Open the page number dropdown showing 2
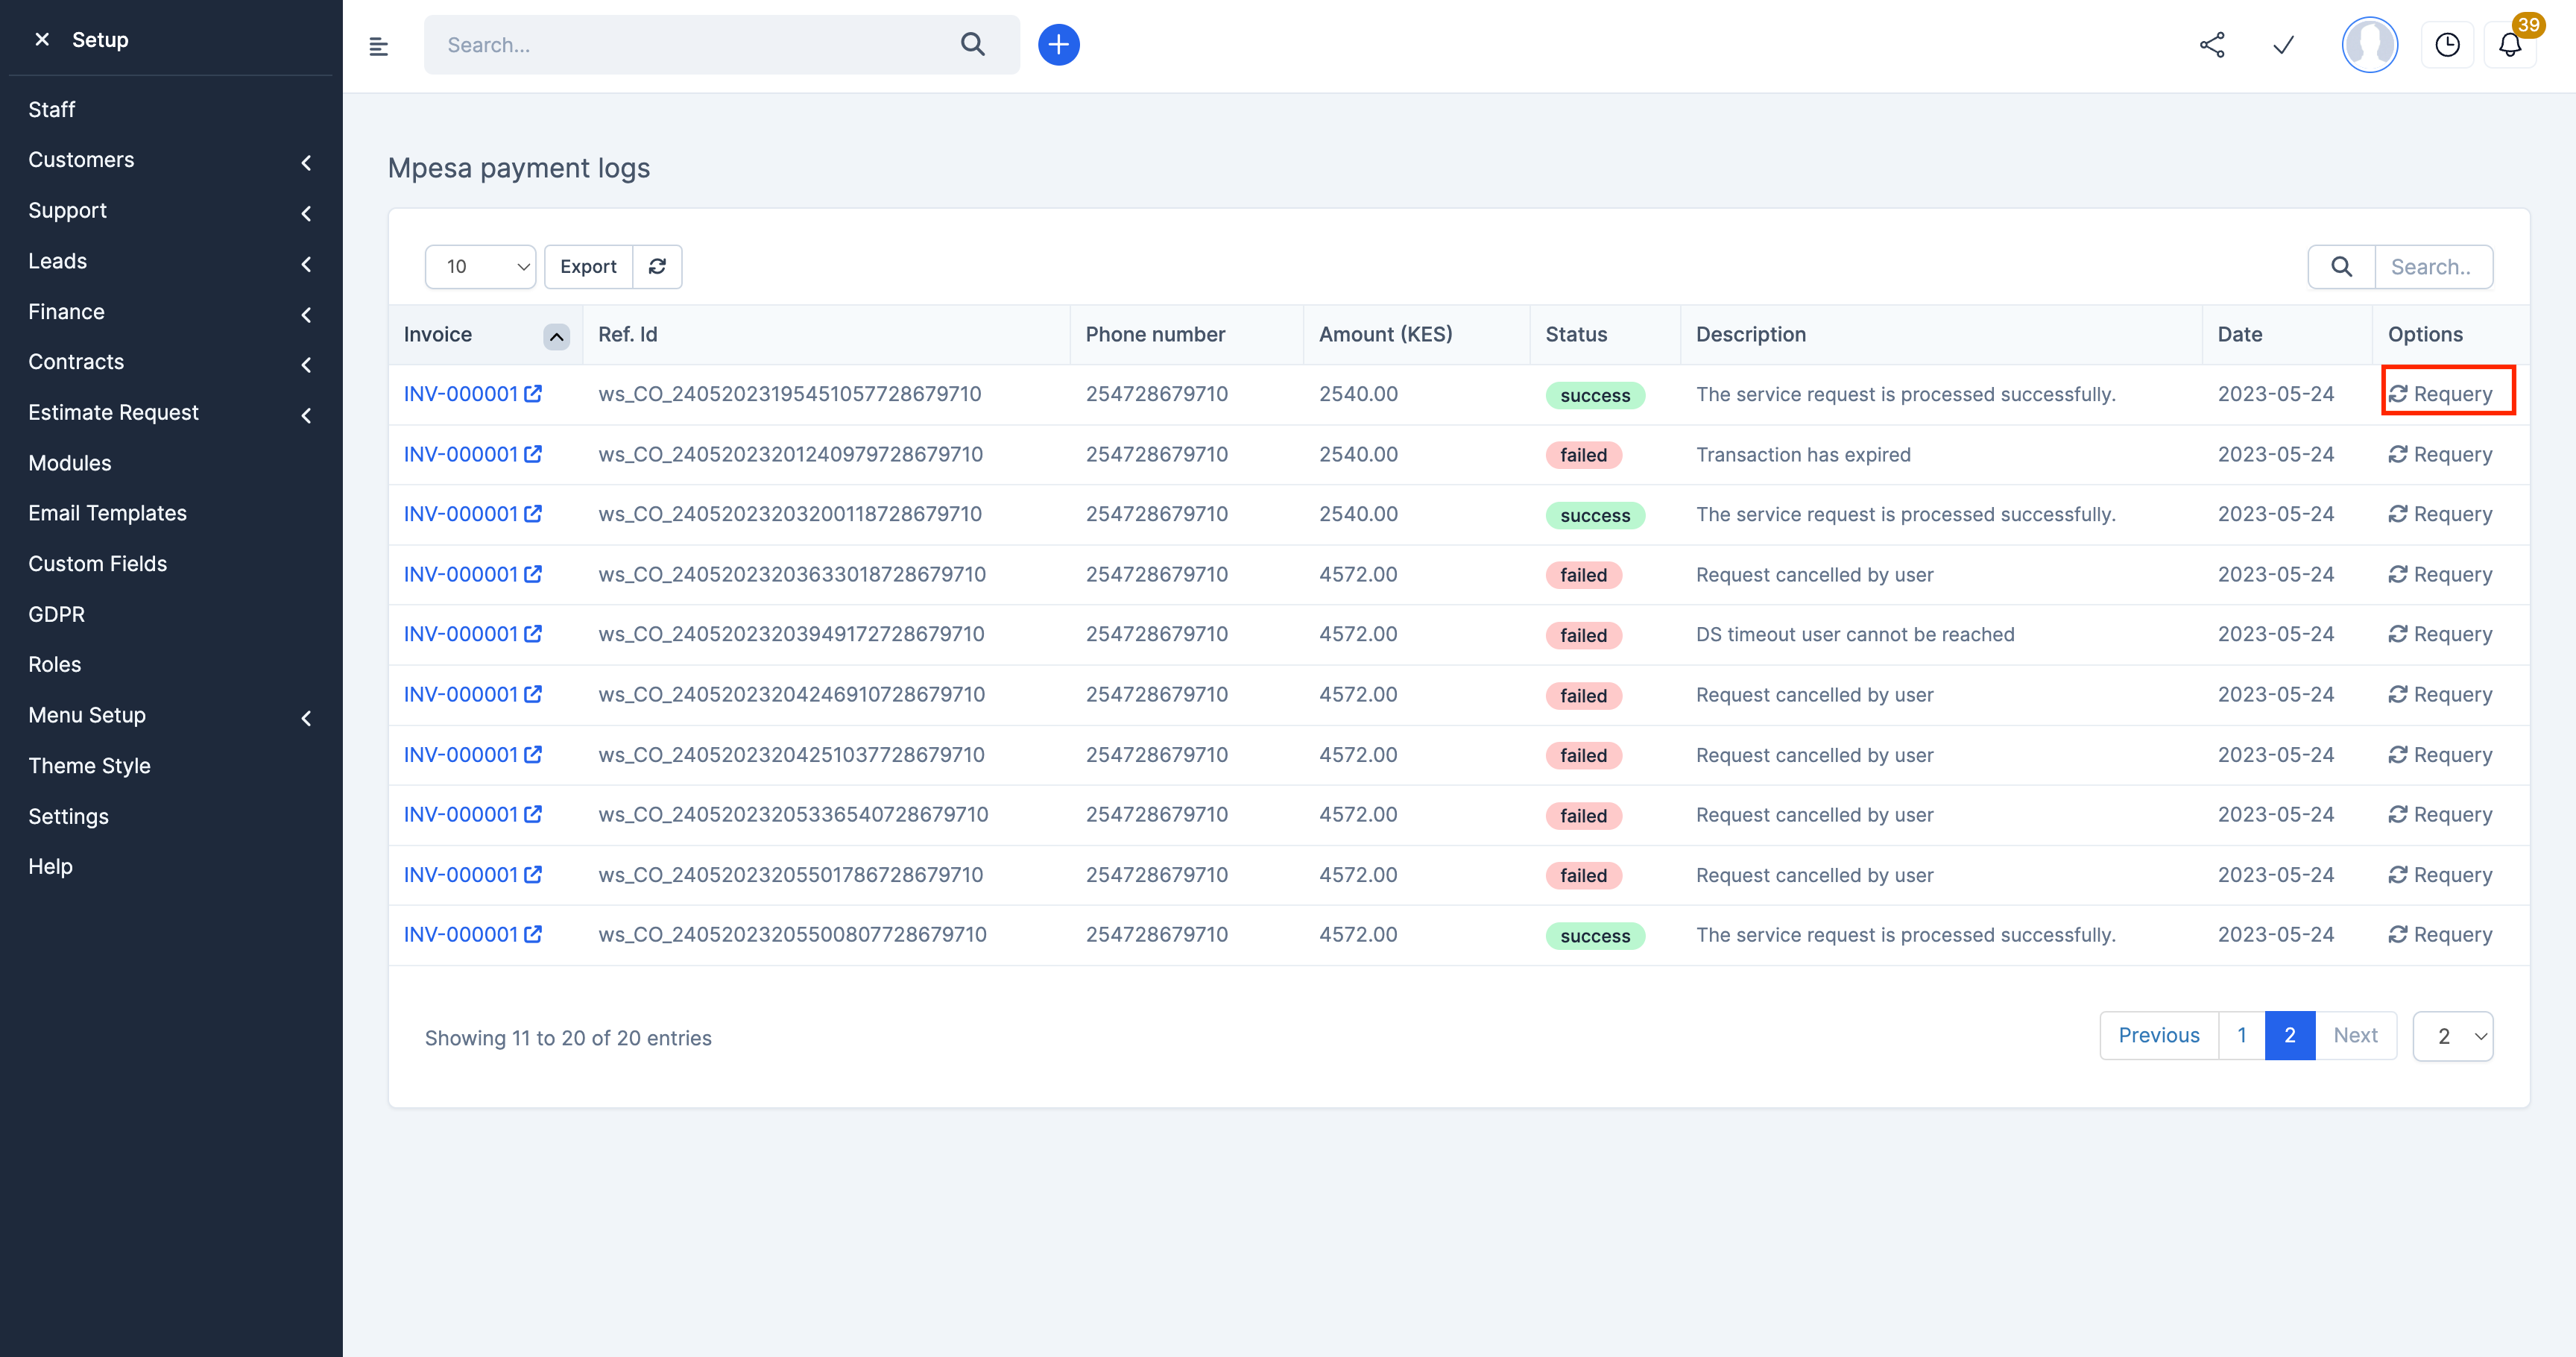 (2452, 1036)
